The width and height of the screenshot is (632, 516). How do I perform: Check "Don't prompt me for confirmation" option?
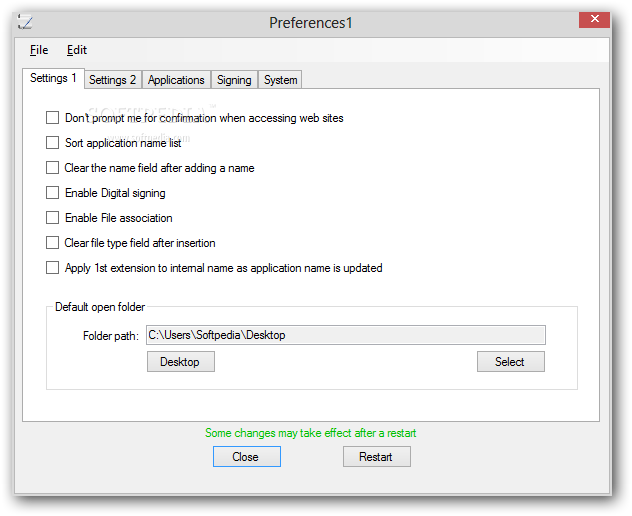click(52, 118)
